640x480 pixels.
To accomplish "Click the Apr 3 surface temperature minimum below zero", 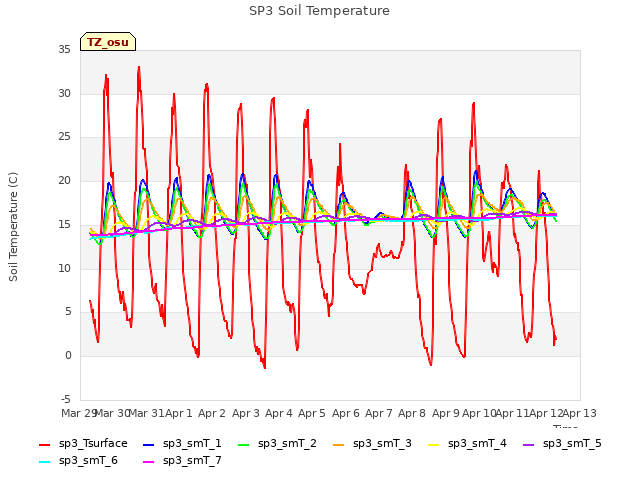I will pos(264,367).
